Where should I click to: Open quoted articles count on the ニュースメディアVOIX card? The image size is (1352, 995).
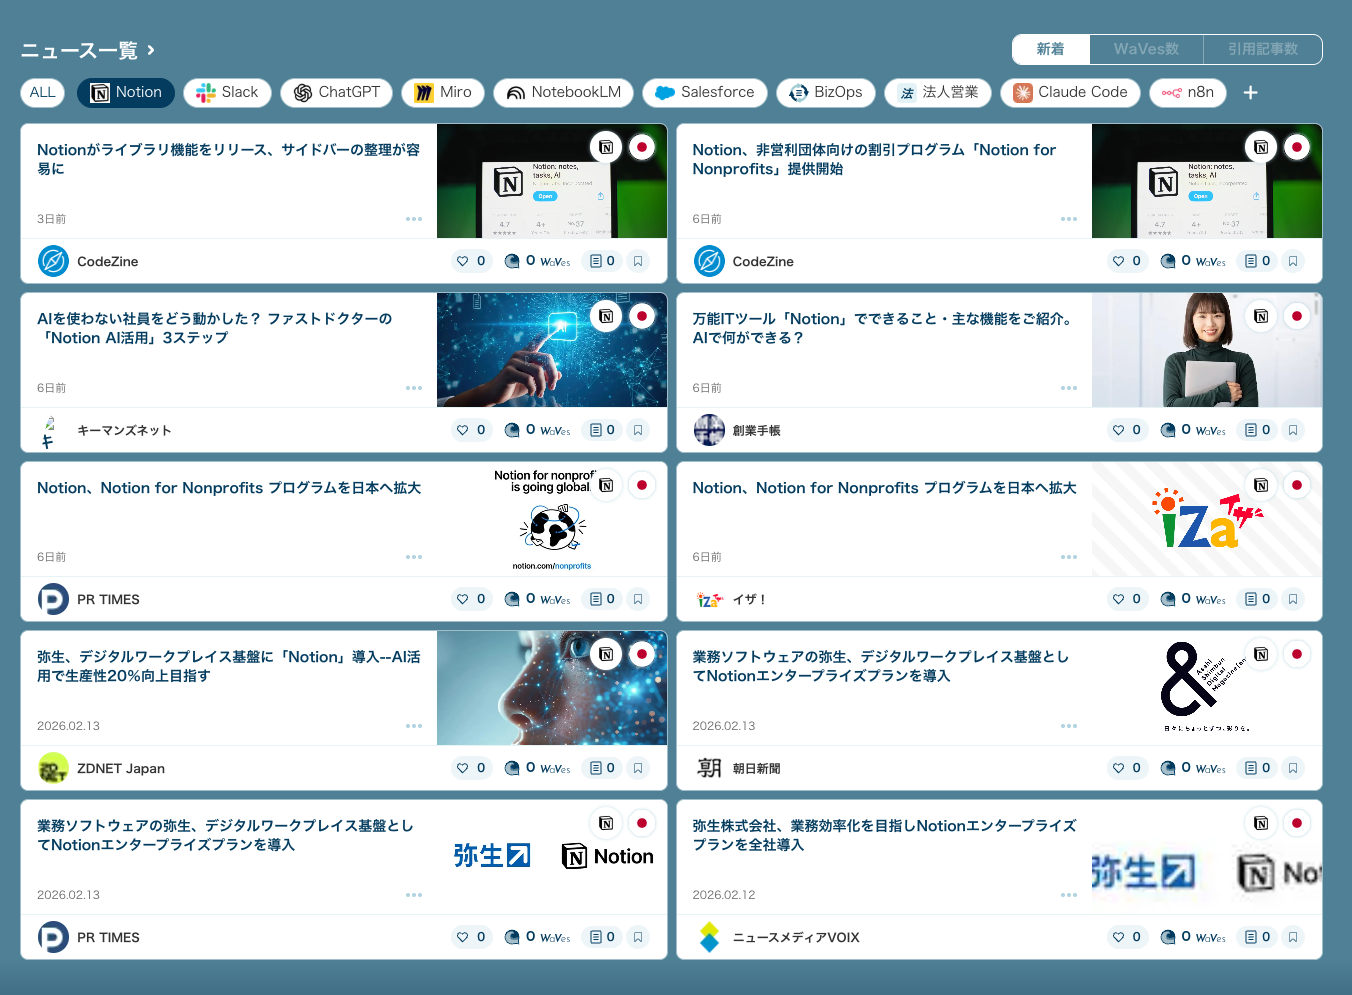click(1258, 937)
